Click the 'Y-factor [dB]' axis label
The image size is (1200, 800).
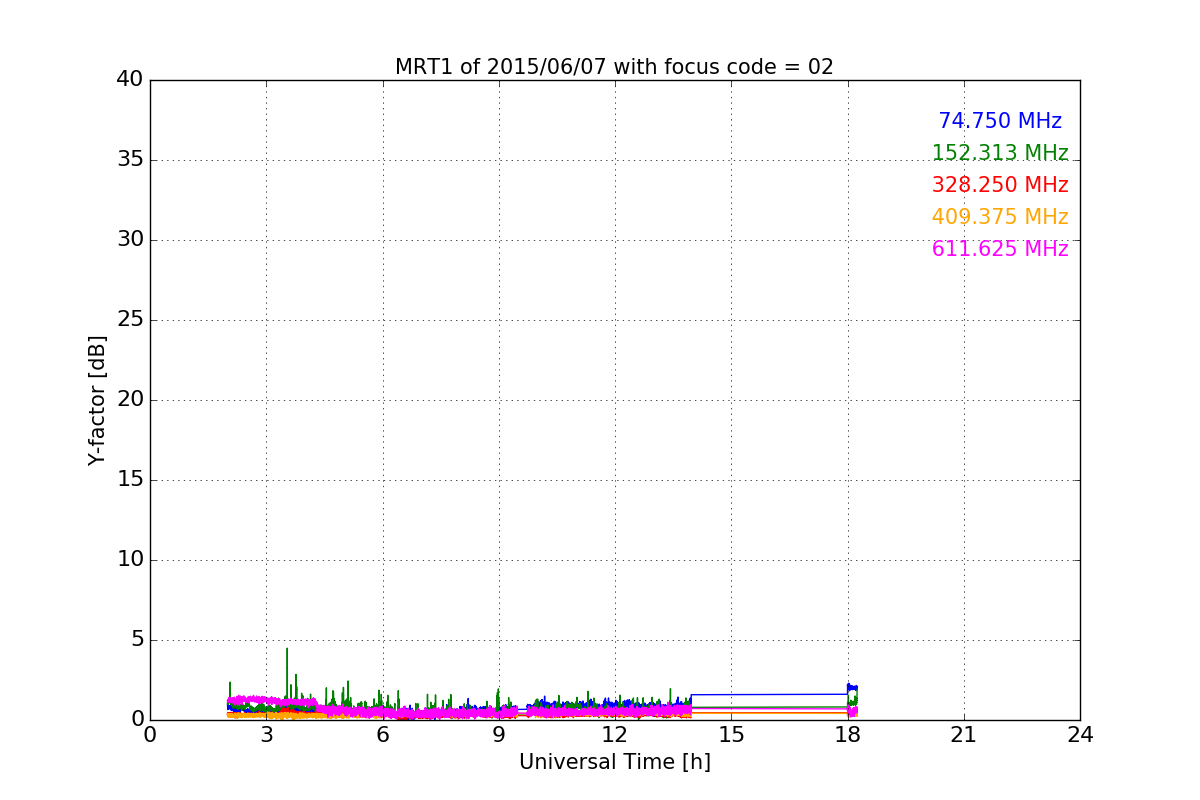[97, 400]
